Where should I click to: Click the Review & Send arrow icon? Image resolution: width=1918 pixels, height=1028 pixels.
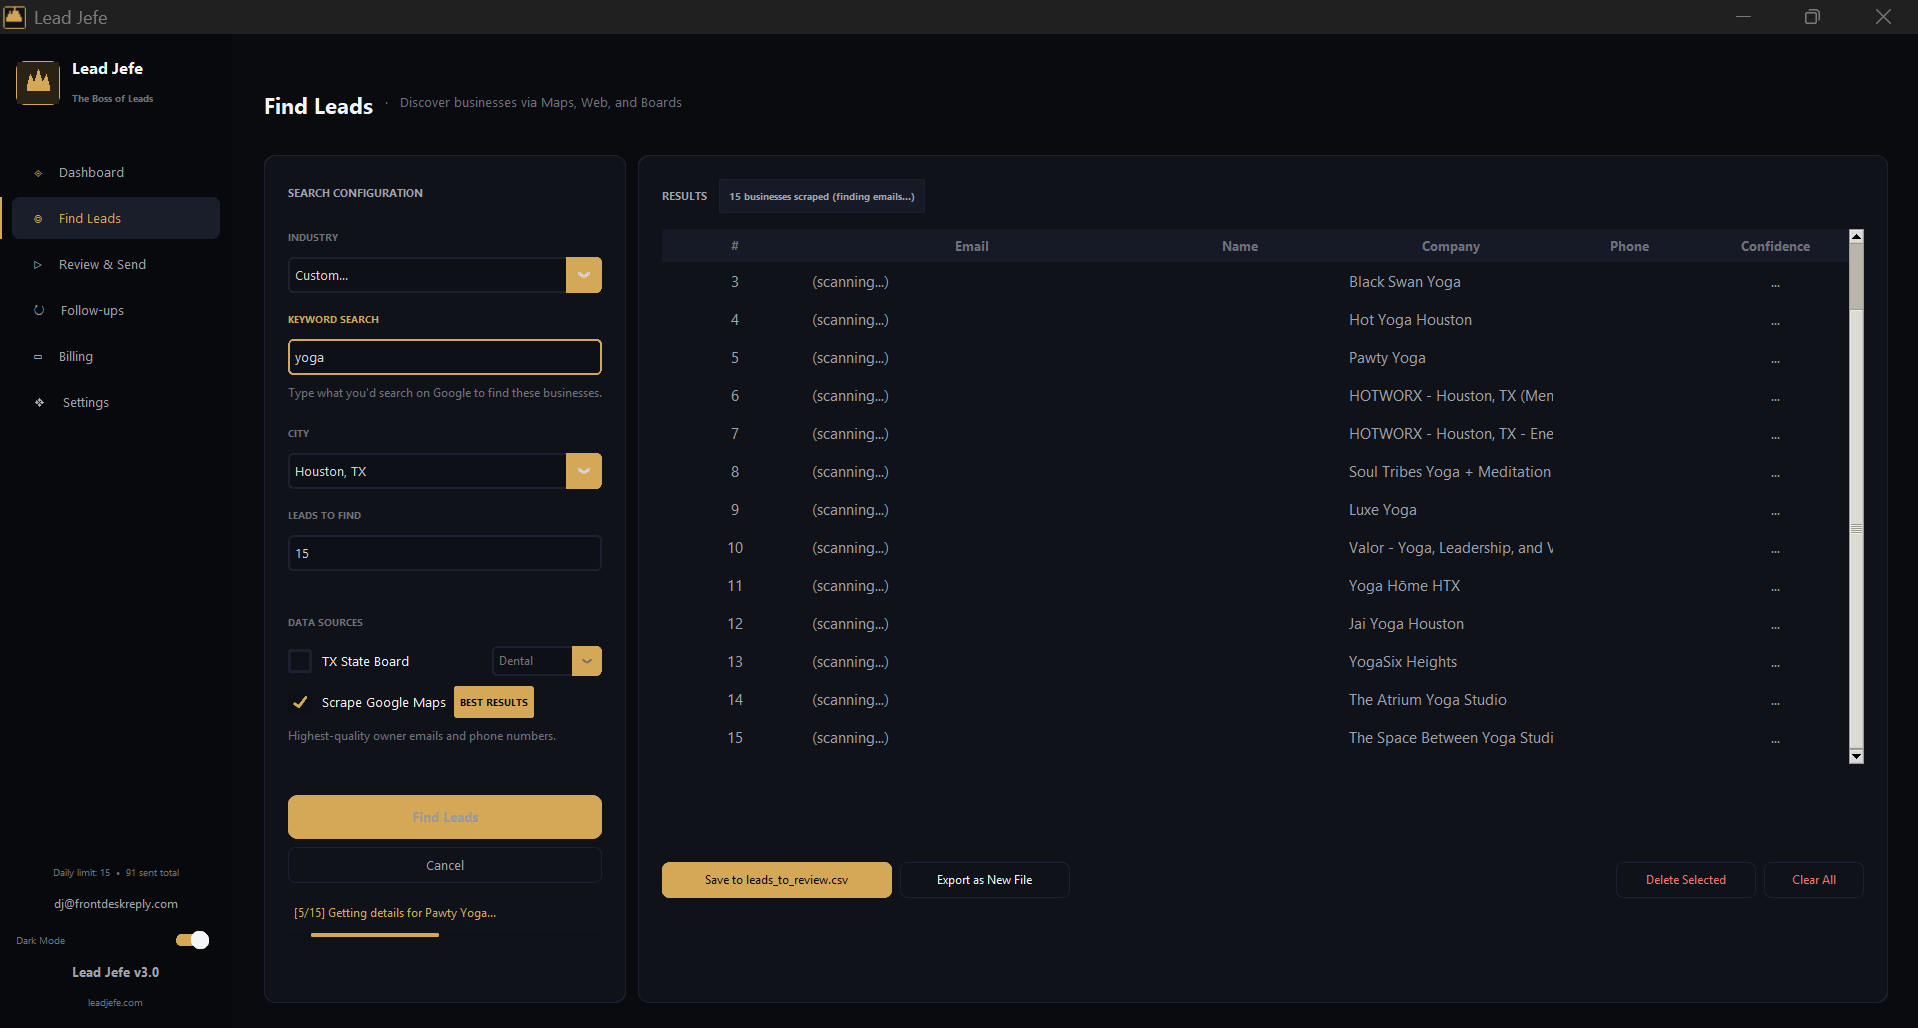[37, 264]
